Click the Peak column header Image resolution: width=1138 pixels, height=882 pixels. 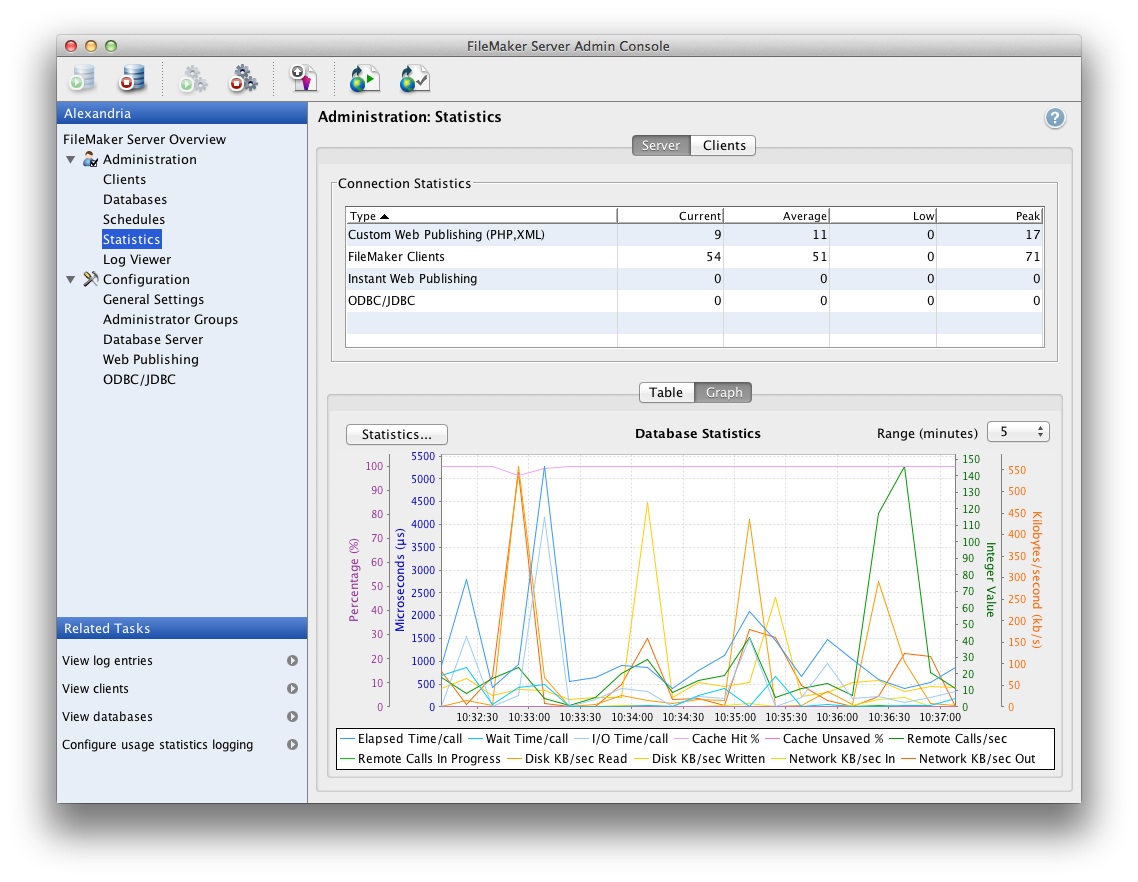click(990, 216)
